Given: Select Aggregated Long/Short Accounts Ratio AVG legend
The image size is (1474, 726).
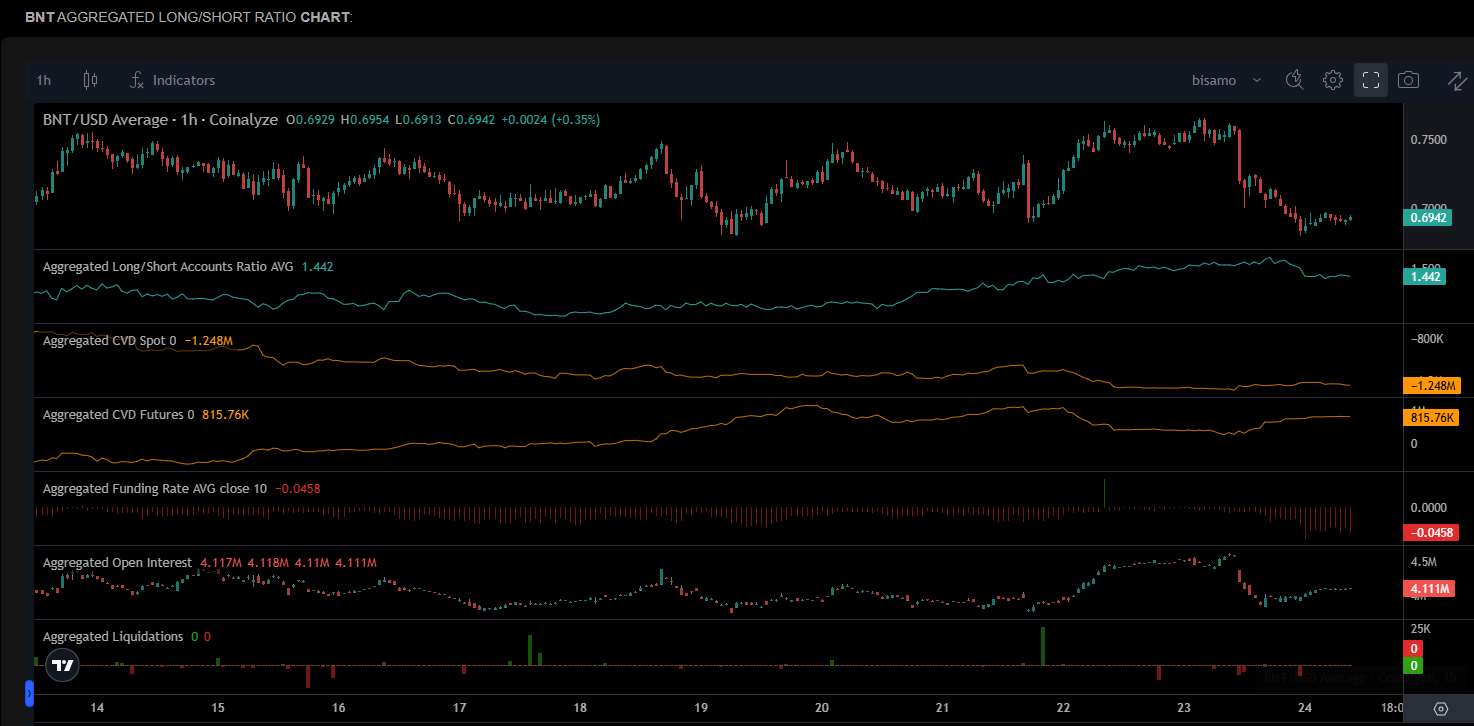Looking at the screenshot, I should 168,267.
